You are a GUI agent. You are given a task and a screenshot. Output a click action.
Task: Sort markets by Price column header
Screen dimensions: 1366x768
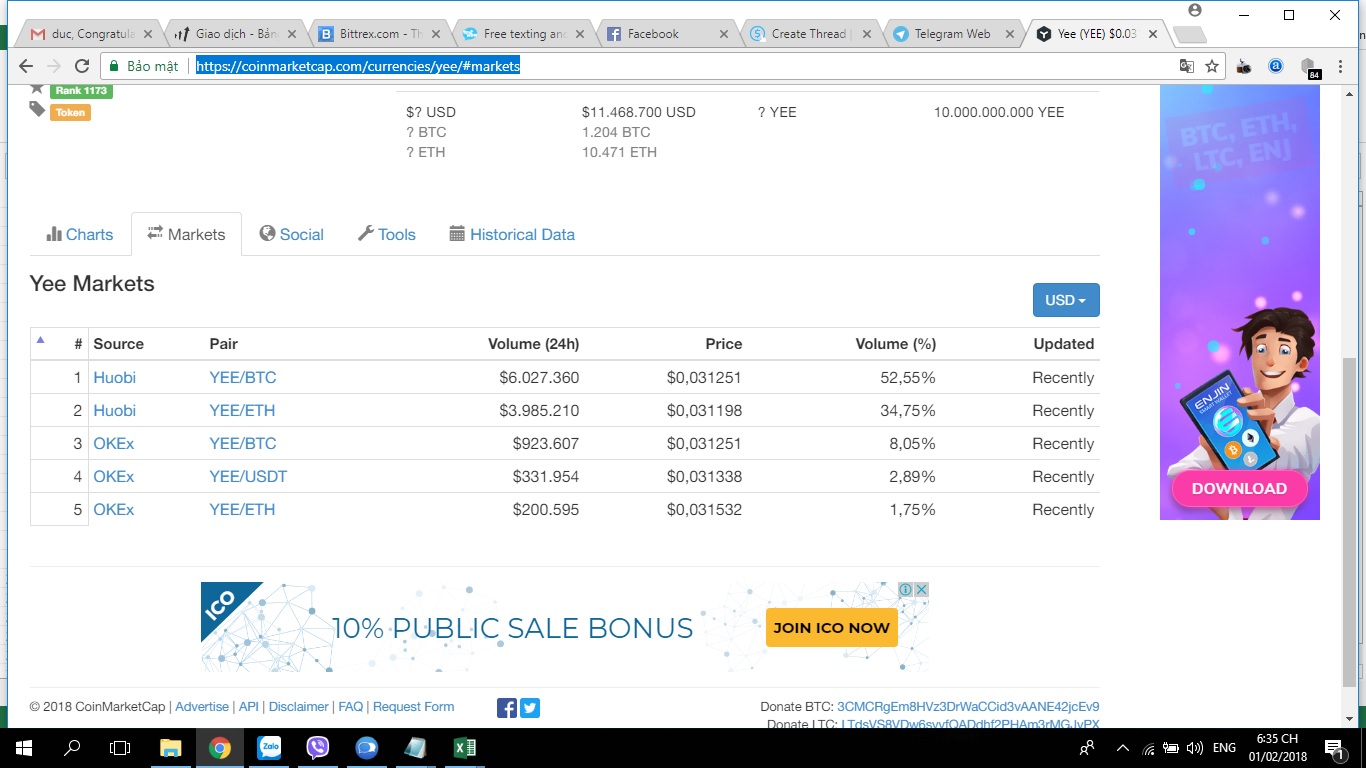pos(723,344)
